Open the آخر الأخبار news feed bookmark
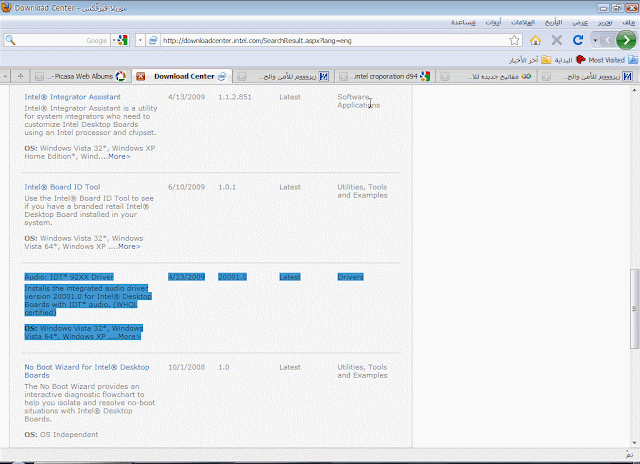Viewport: 640px width, 464px height. (x=523, y=60)
